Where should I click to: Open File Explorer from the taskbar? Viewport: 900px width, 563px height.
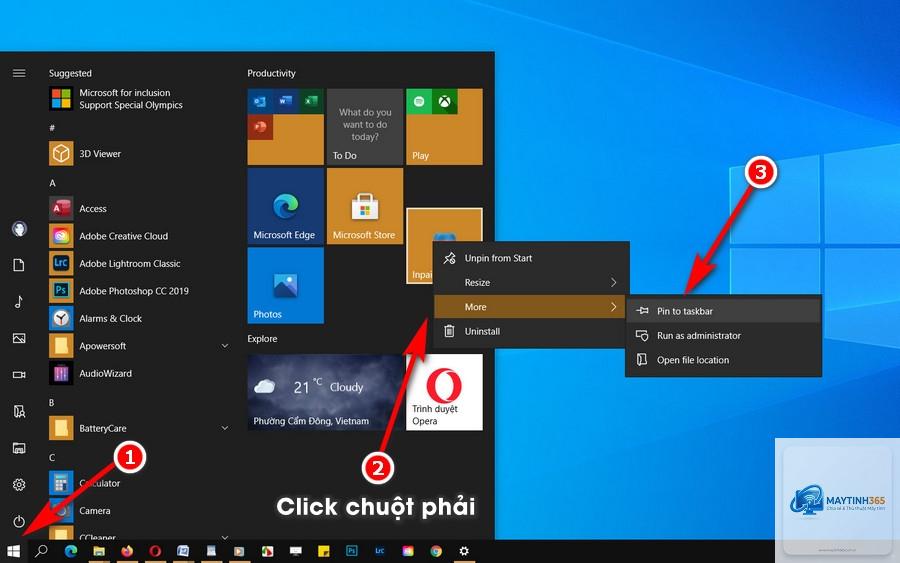point(99,551)
